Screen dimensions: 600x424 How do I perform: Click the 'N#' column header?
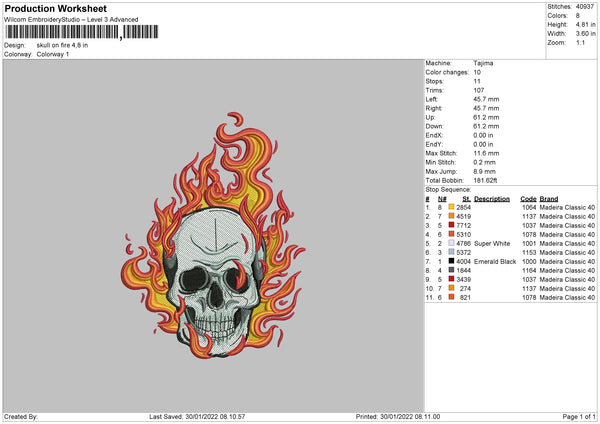(442, 199)
